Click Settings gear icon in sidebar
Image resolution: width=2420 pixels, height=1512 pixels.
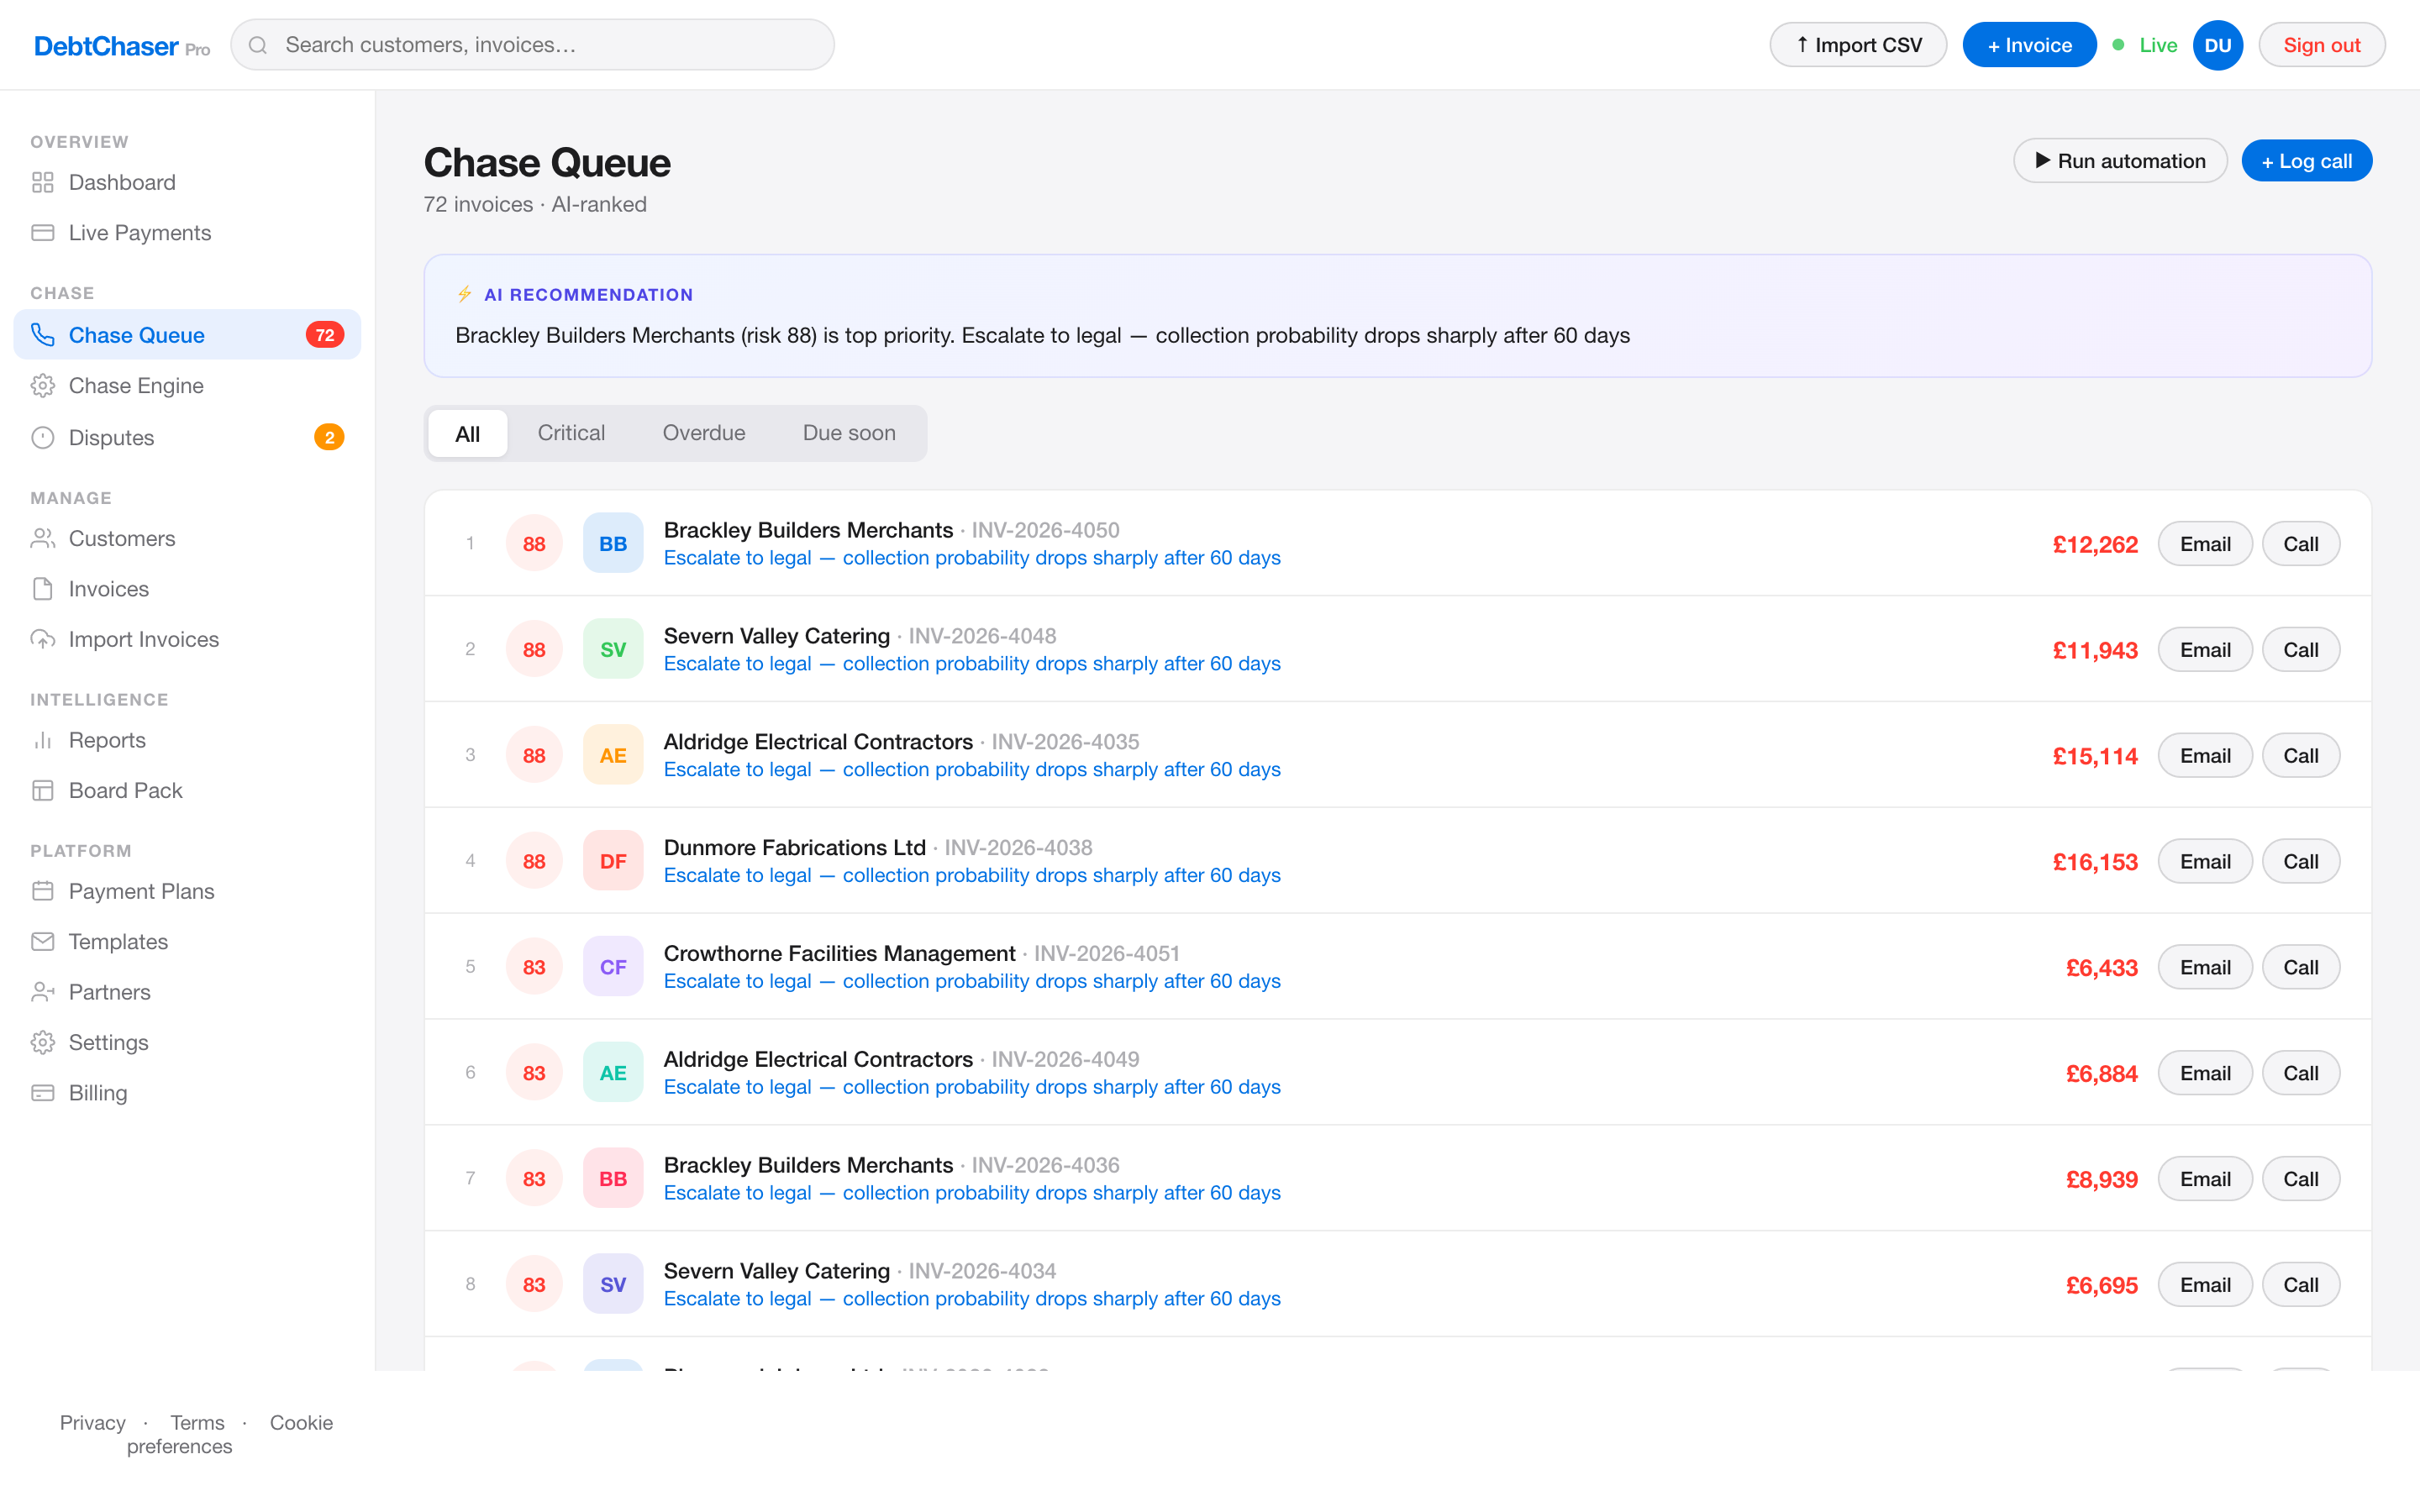tap(42, 1042)
